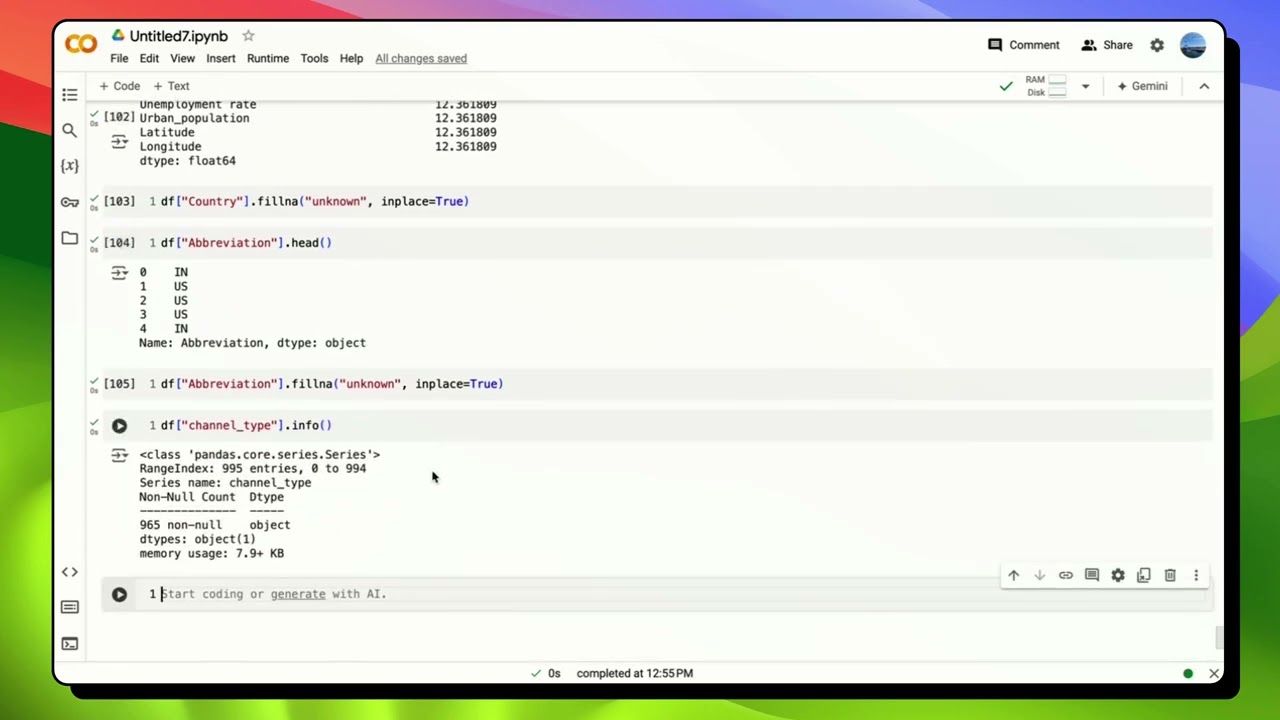
Task: Open more cell actions menu
Action: point(1196,575)
